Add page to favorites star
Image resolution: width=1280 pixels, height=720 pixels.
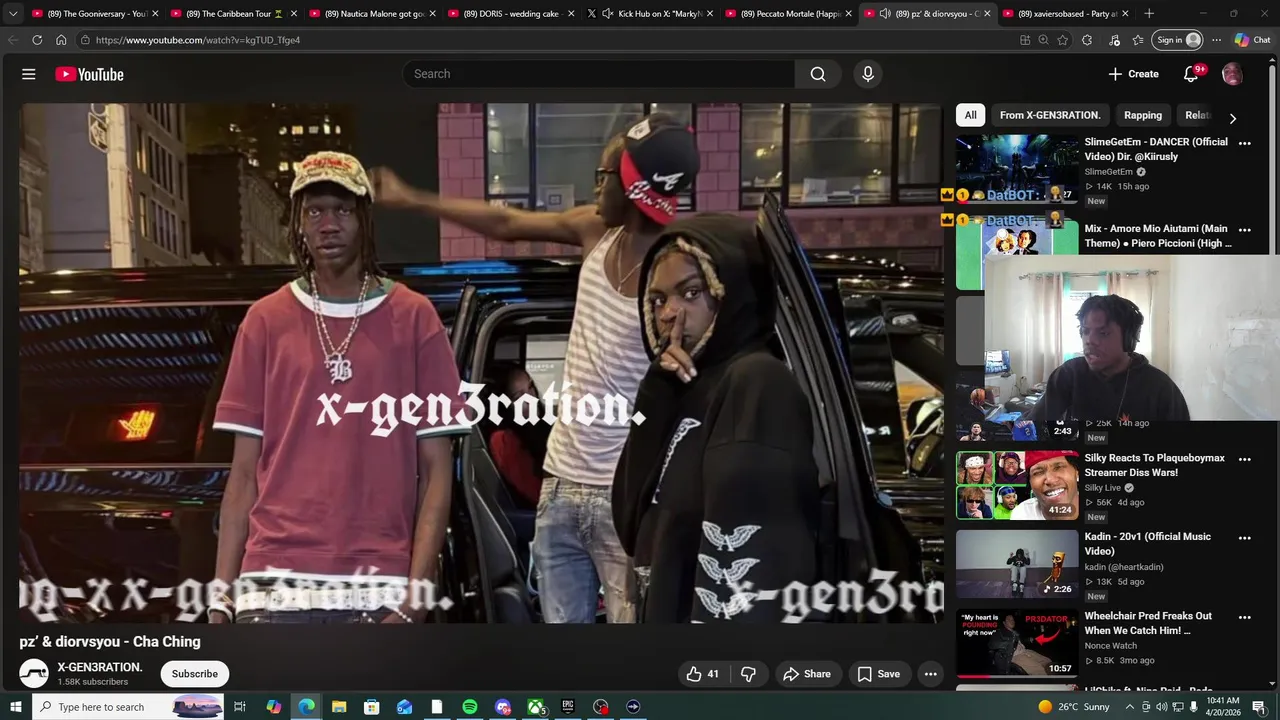(1063, 40)
